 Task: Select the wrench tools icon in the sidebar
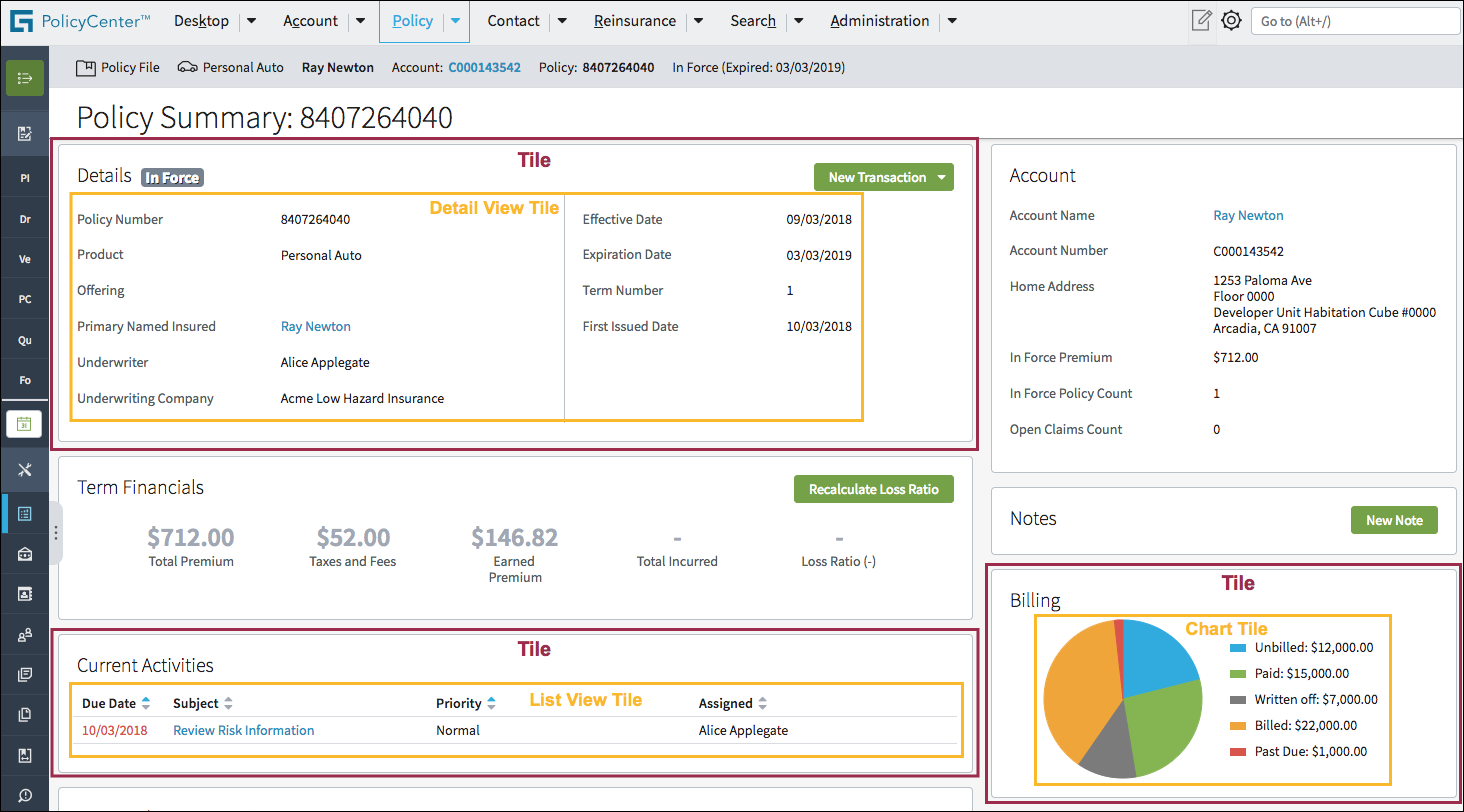point(24,468)
